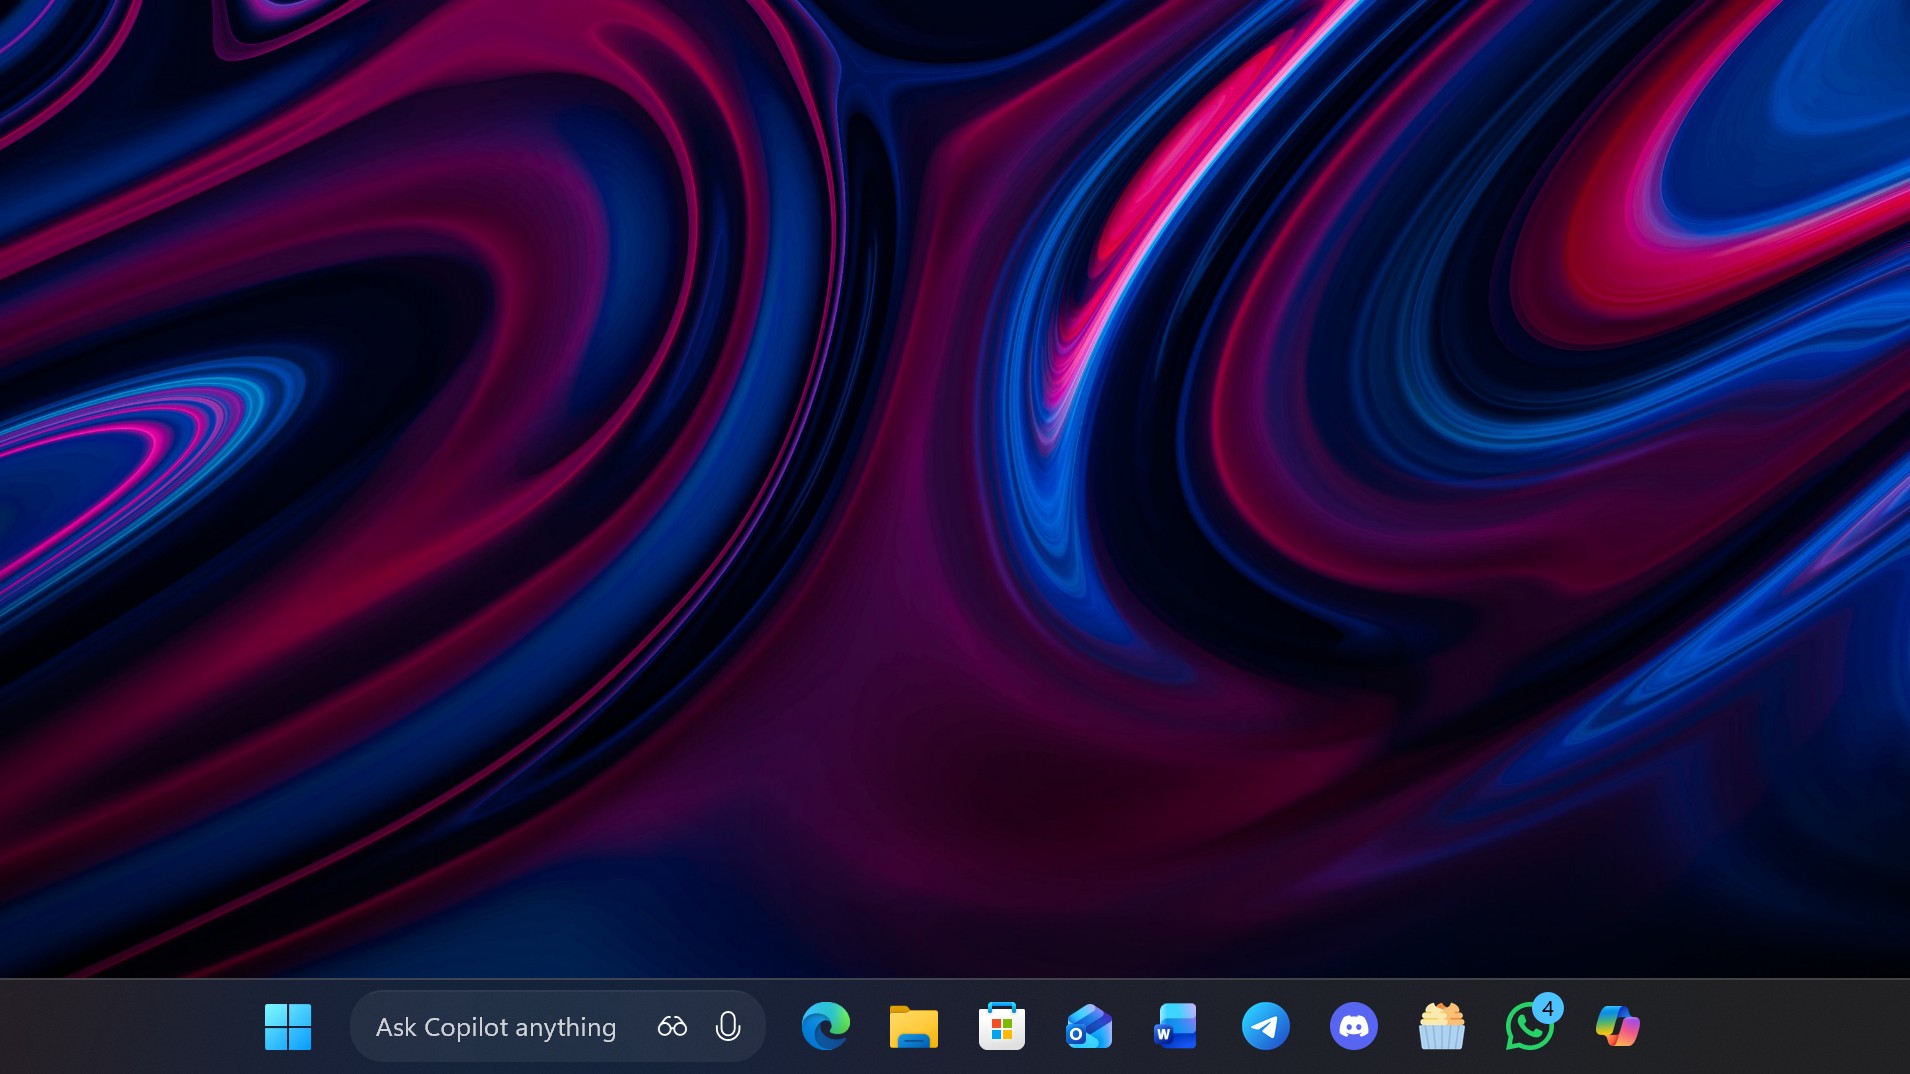
Task: Click the 'Ask Copilot anything' search box
Action: pyautogui.click(x=494, y=1026)
